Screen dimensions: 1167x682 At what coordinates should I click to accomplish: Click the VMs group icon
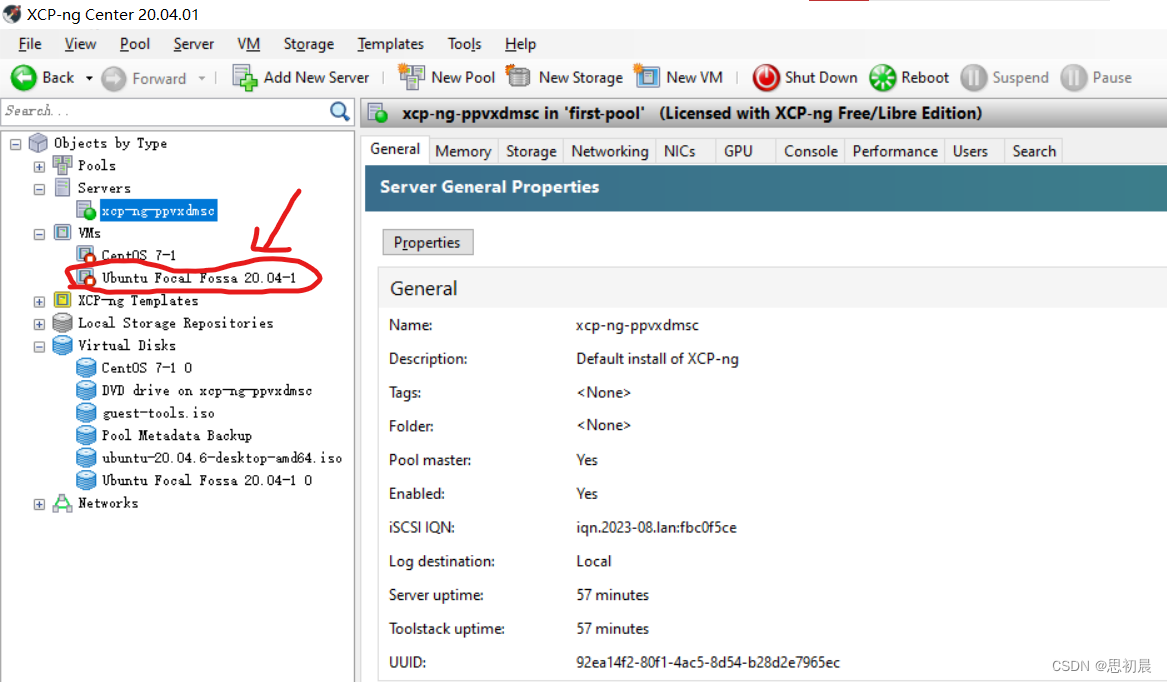pyautogui.click(x=63, y=232)
